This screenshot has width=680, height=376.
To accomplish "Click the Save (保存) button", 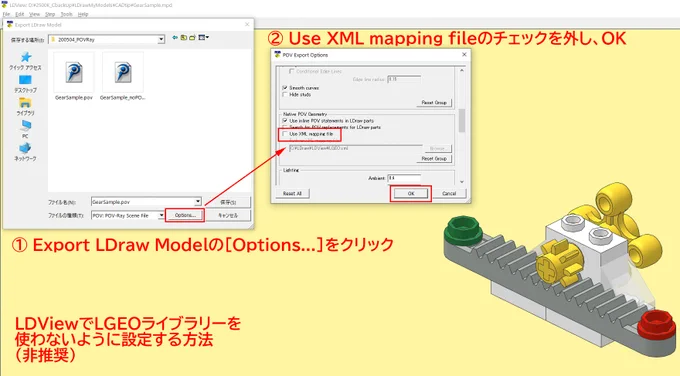I will point(228,202).
